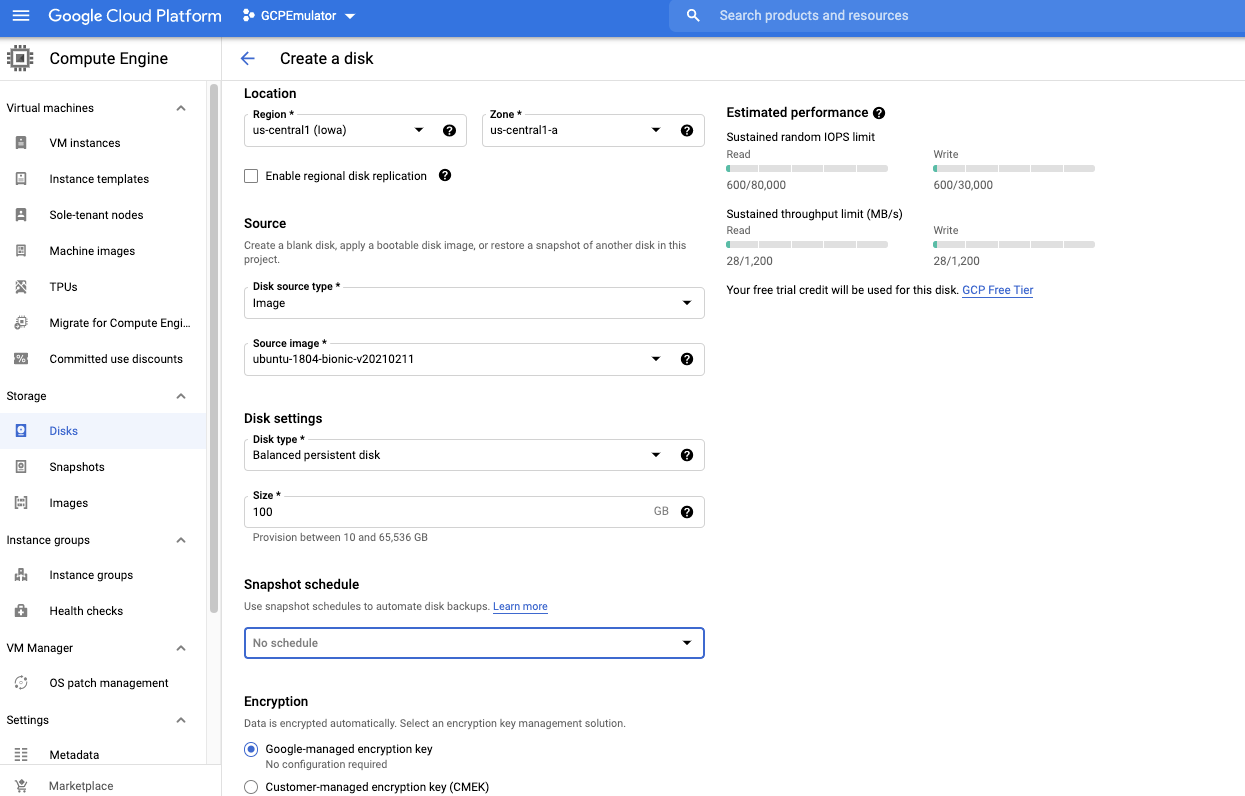Click the help icon beside Size field
1245x796 pixels.
click(x=687, y=512)
